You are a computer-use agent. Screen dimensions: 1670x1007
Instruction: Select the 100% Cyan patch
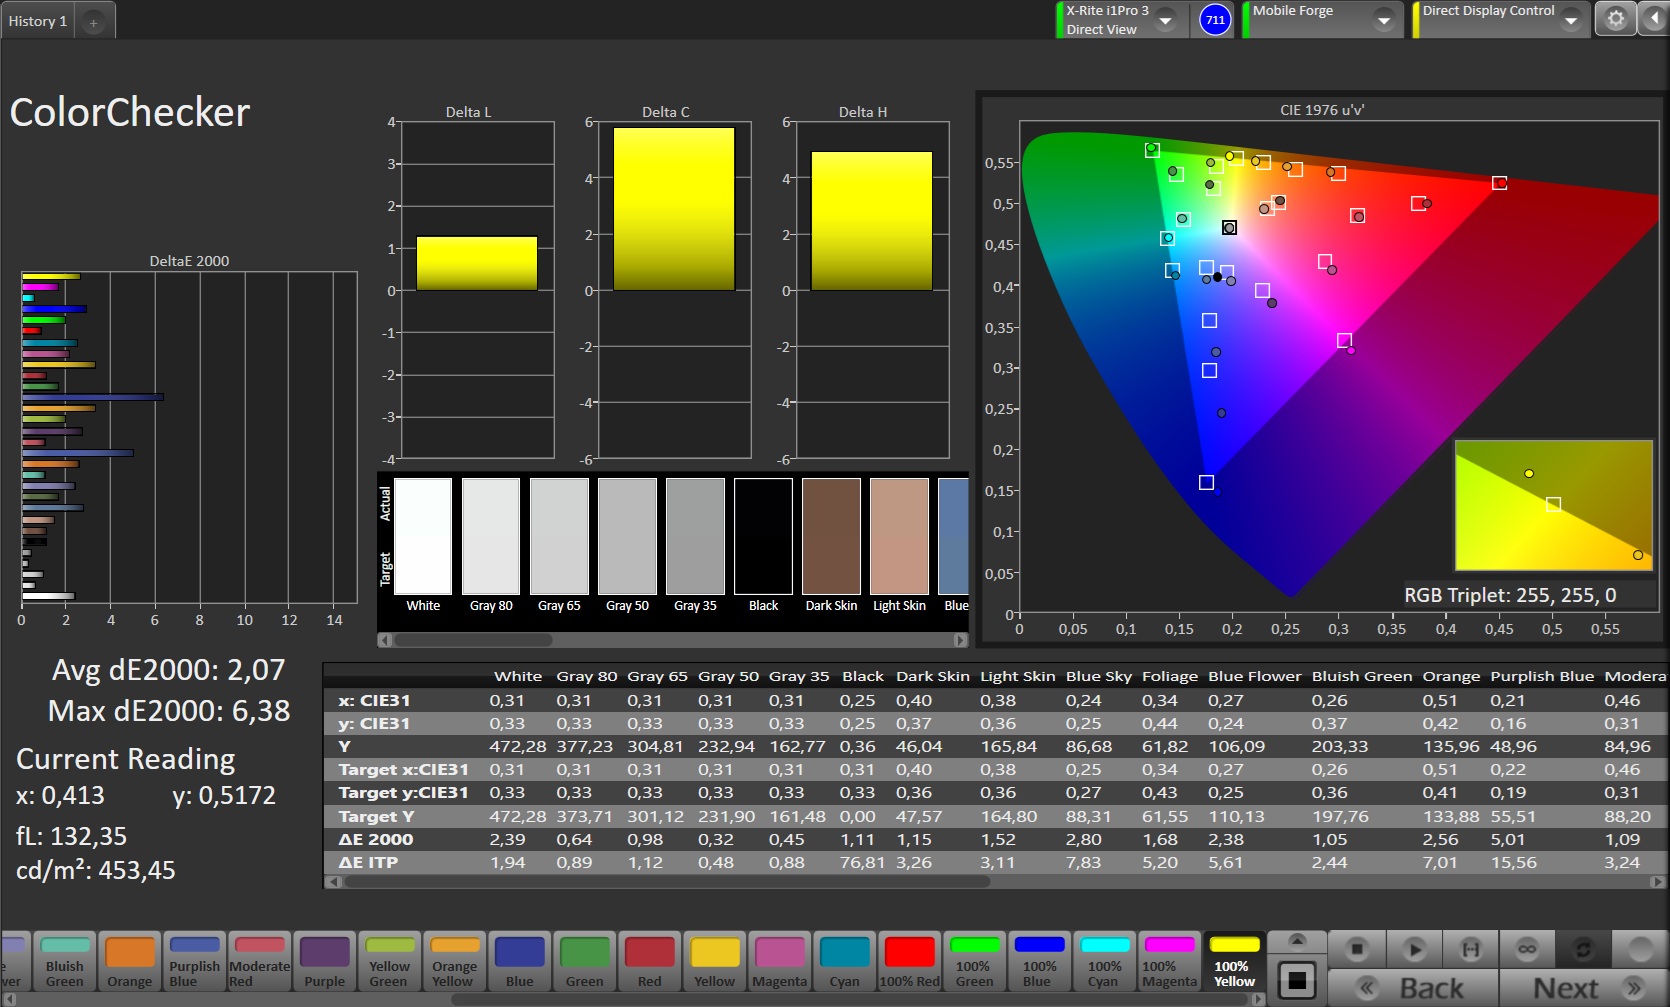pyautogui.click(x=1104, y=961)
